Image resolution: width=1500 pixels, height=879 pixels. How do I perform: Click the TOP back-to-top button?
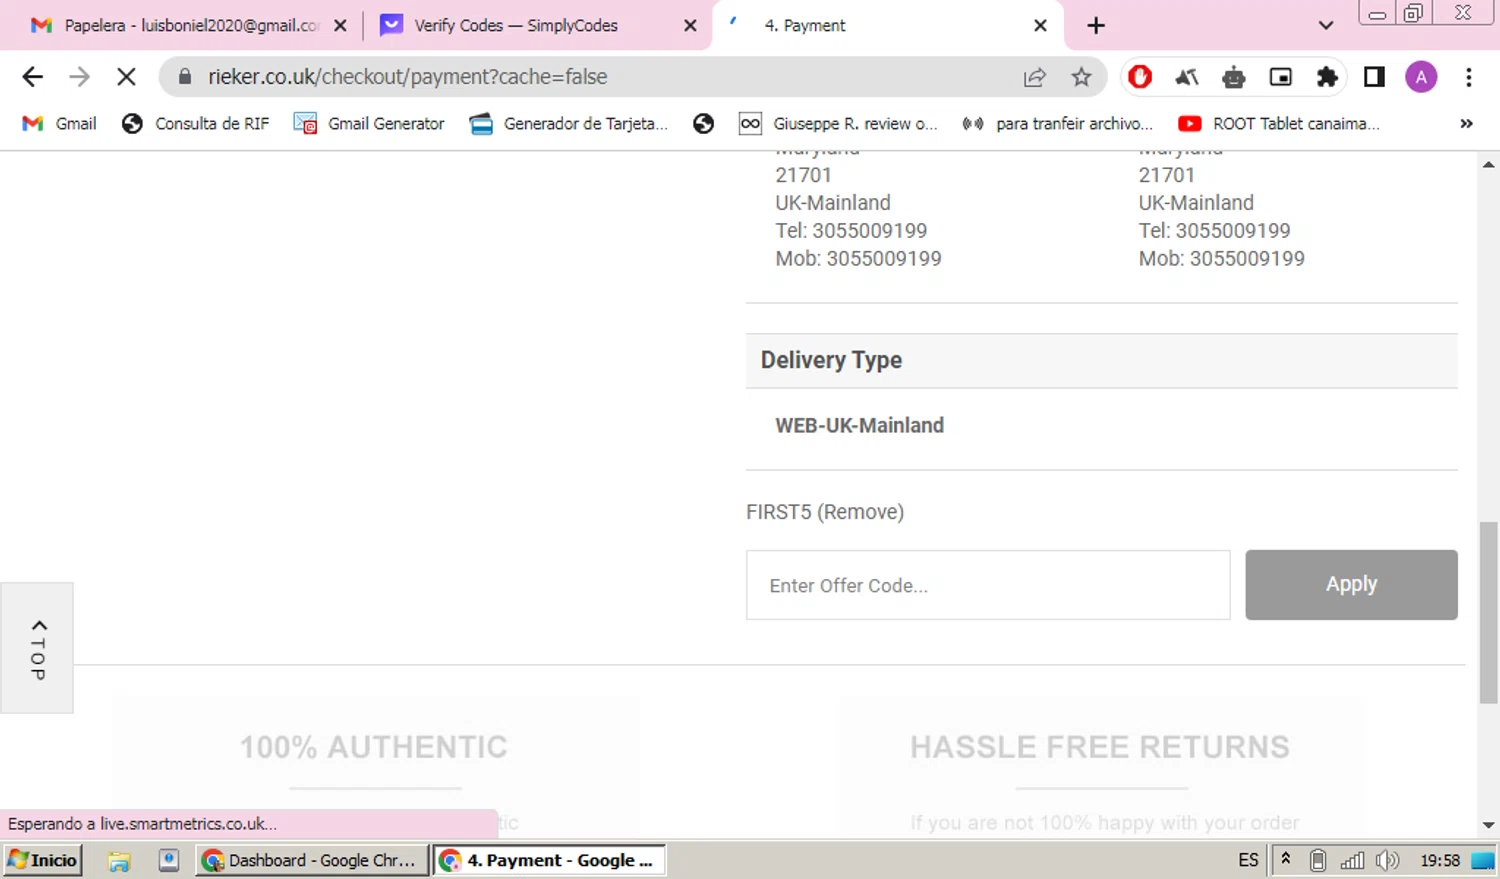pyautogui.click(x=37, y=648)
